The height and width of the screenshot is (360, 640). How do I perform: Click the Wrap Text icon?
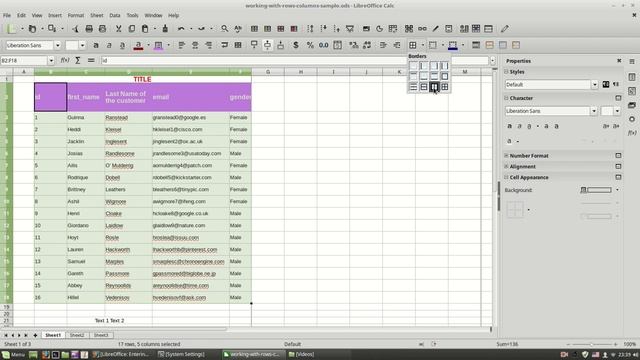click(x=224, y=45)
